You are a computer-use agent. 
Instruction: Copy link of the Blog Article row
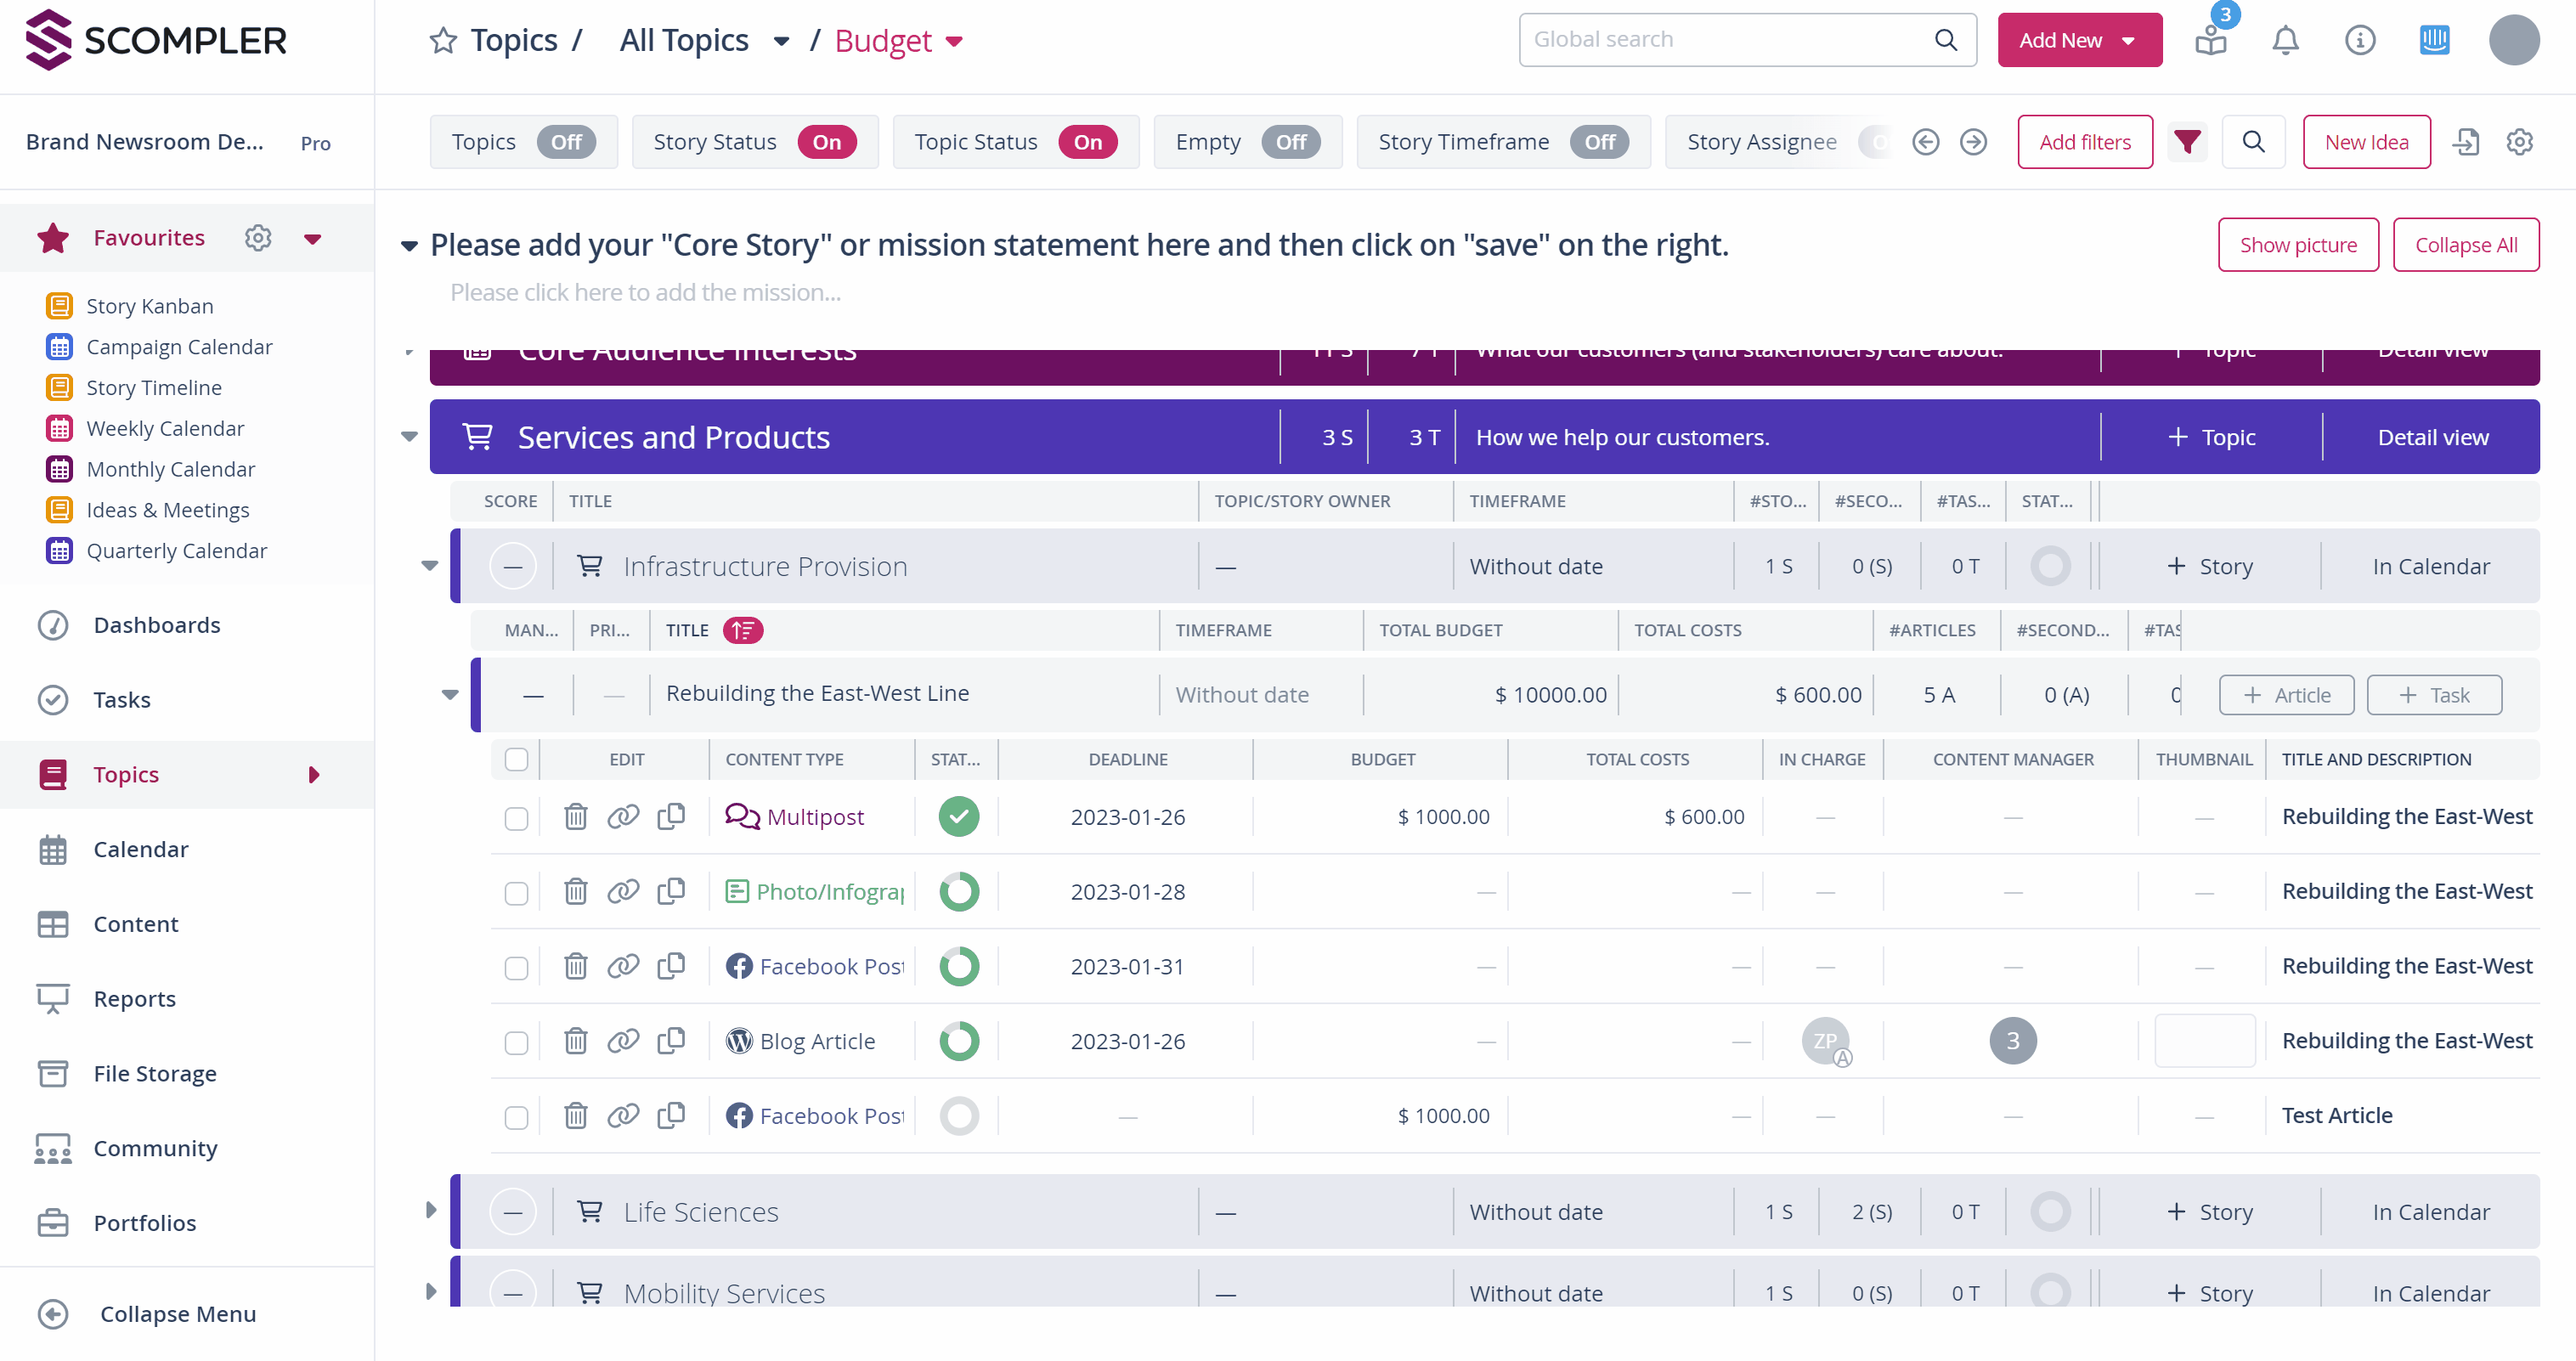(x=623, y=1041)
